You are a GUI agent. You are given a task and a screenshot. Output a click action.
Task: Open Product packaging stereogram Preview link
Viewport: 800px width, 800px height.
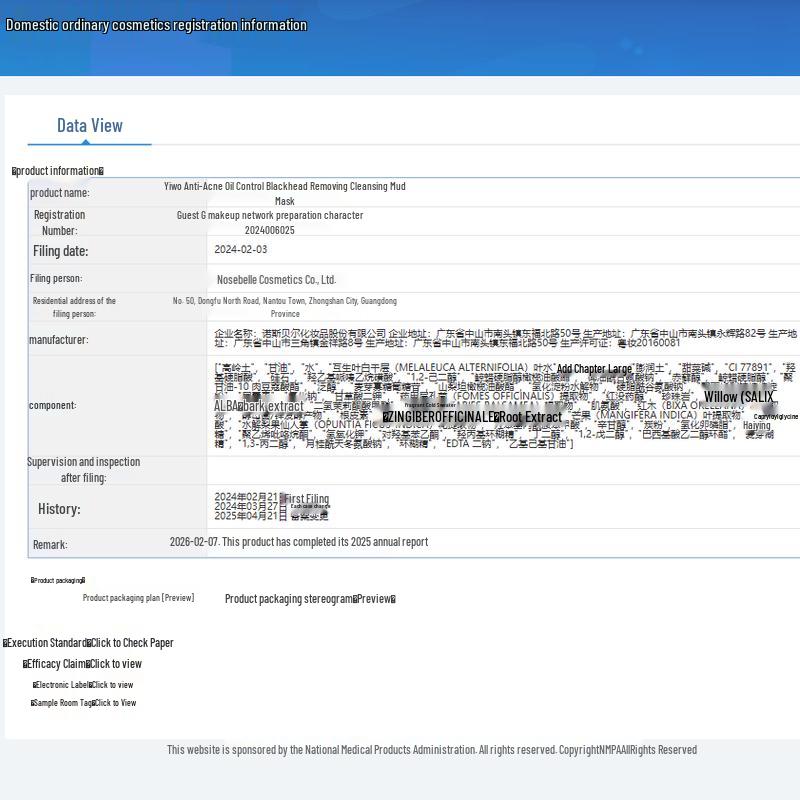[x=310, y=599]
